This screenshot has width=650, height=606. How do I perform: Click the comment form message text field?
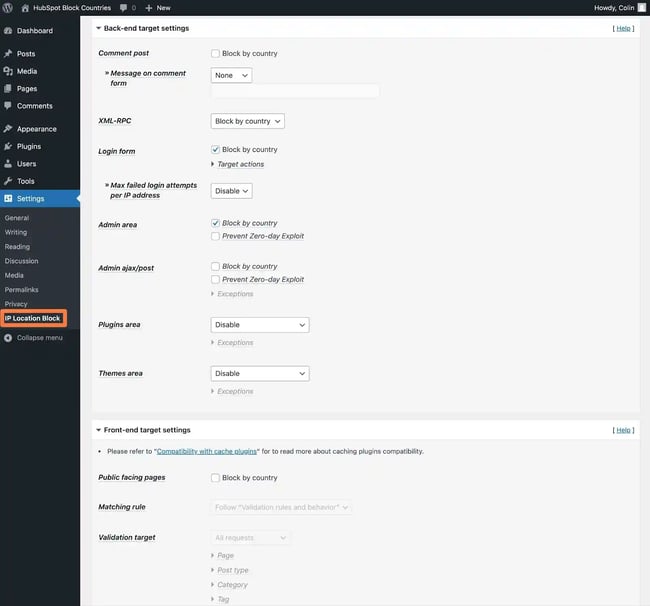(295, 91)
